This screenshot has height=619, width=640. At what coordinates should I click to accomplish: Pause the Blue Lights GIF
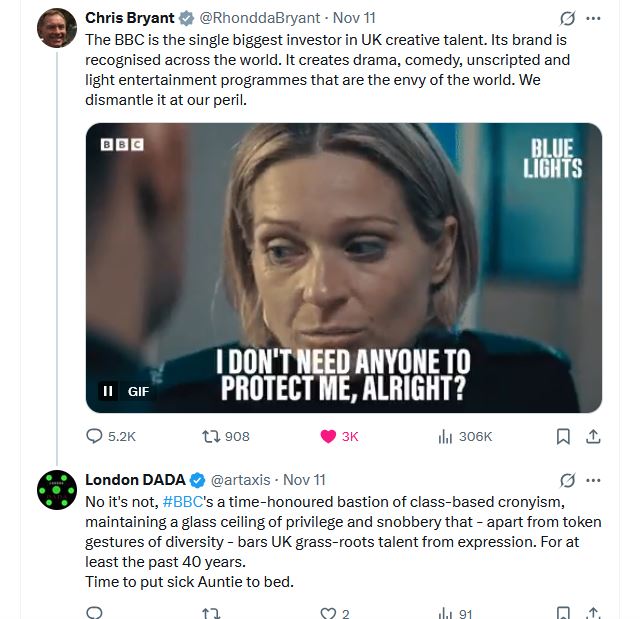108,391
